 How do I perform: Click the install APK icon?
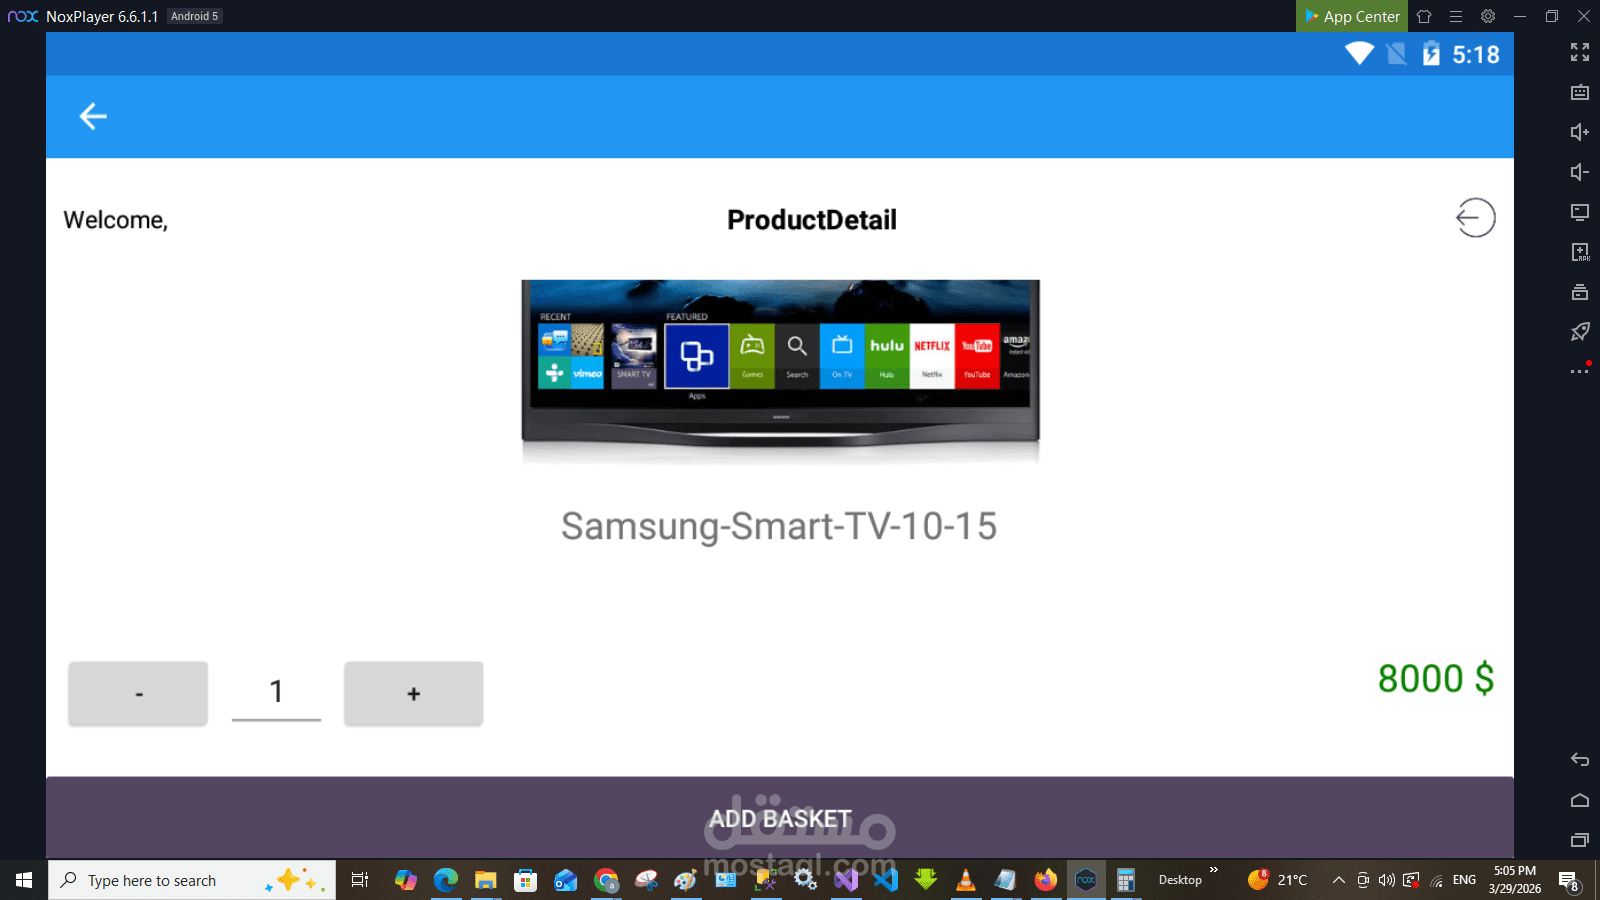(1580, 252)
